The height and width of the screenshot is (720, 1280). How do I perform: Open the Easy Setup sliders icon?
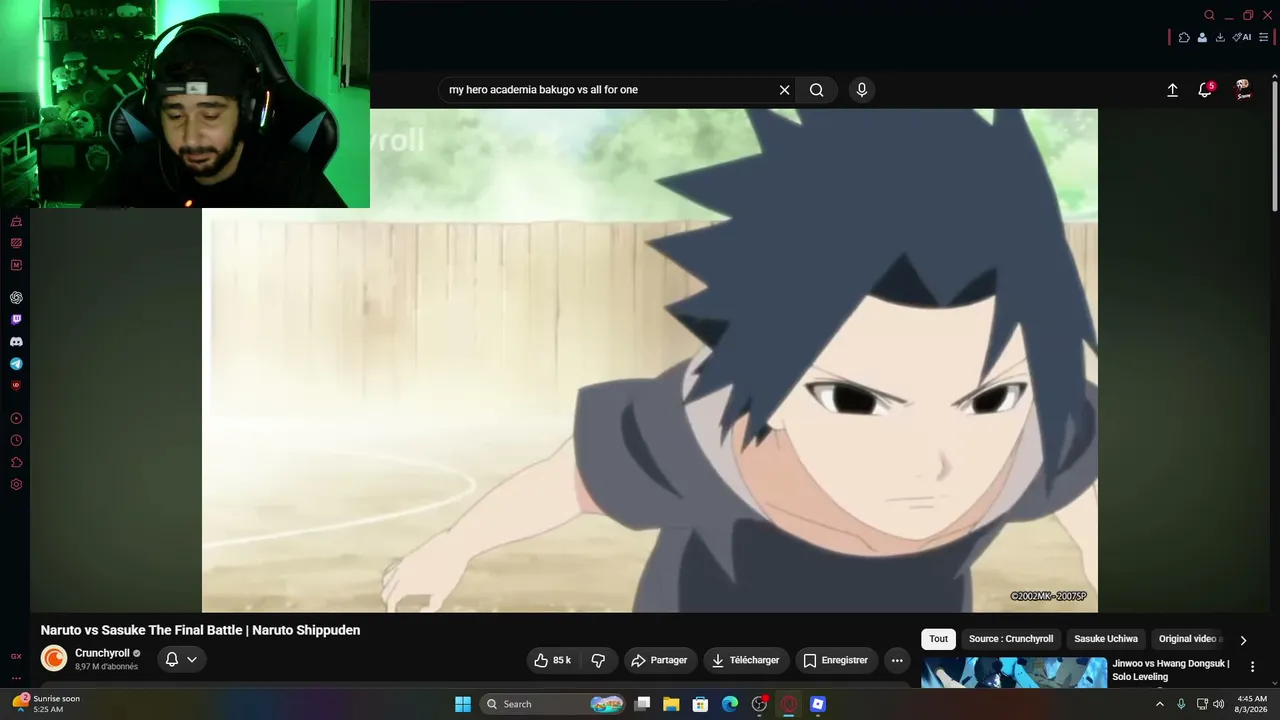tap(1264, 37)
